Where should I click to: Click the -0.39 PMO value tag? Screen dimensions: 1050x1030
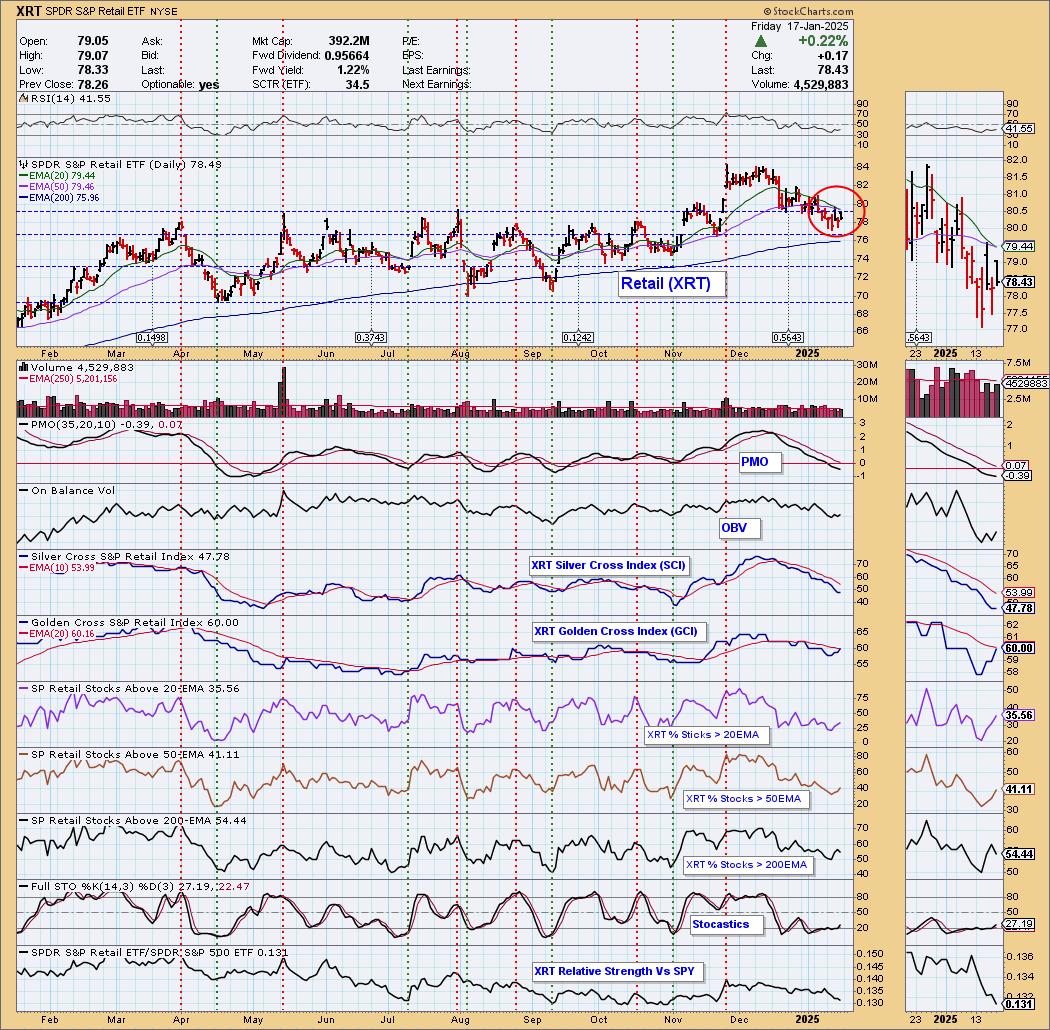point(1019,475)
